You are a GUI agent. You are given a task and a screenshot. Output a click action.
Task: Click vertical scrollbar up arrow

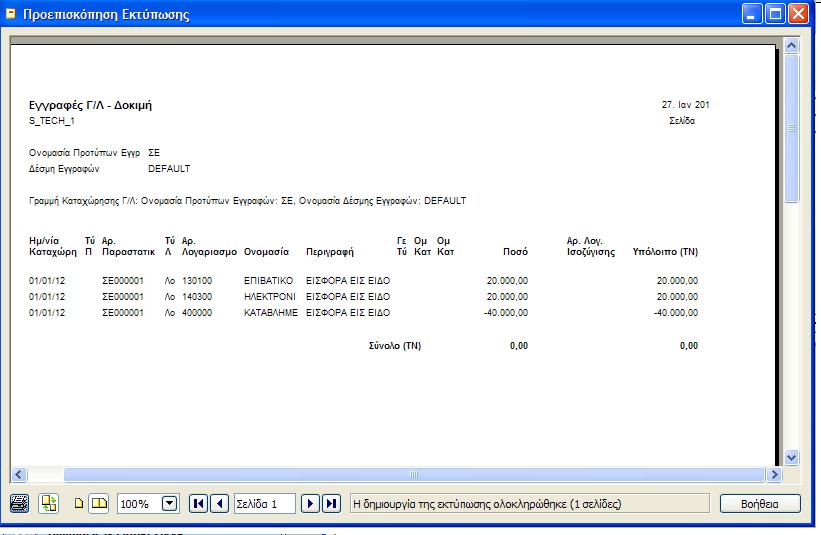[791, 46]
